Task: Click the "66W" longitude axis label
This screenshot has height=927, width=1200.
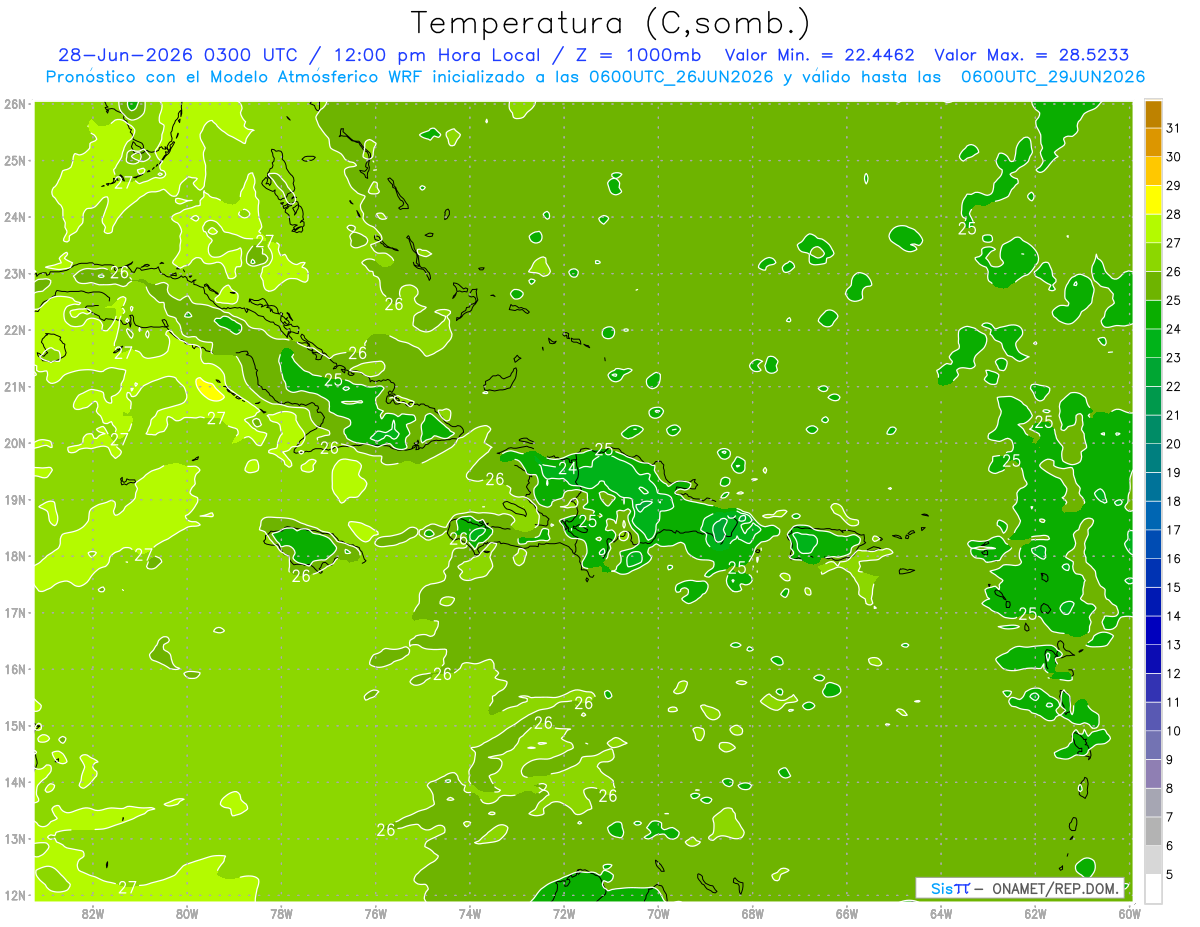Action: 847,913
